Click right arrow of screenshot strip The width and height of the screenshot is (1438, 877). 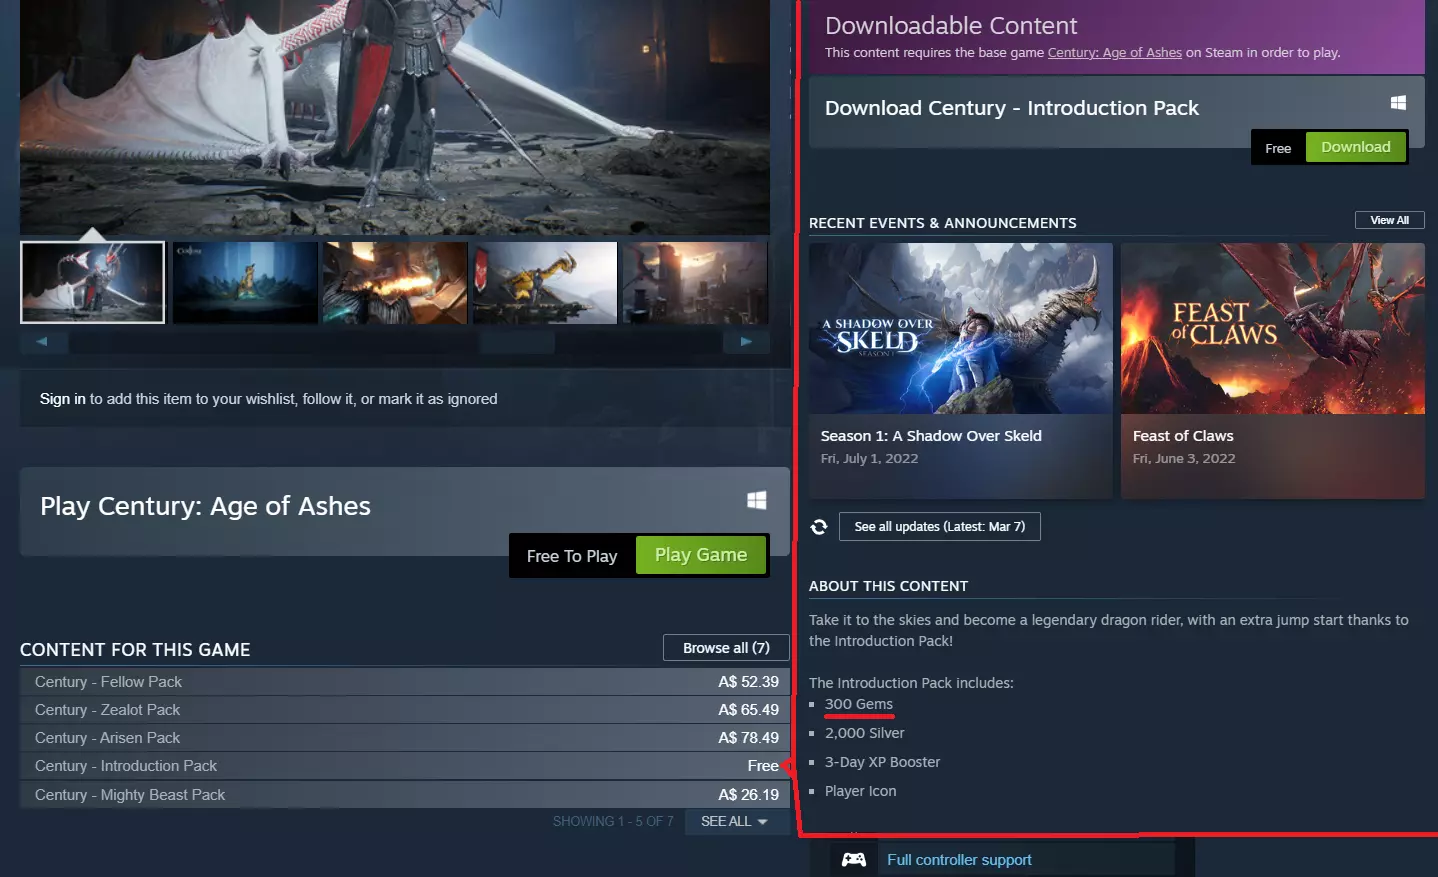point(746,341)
